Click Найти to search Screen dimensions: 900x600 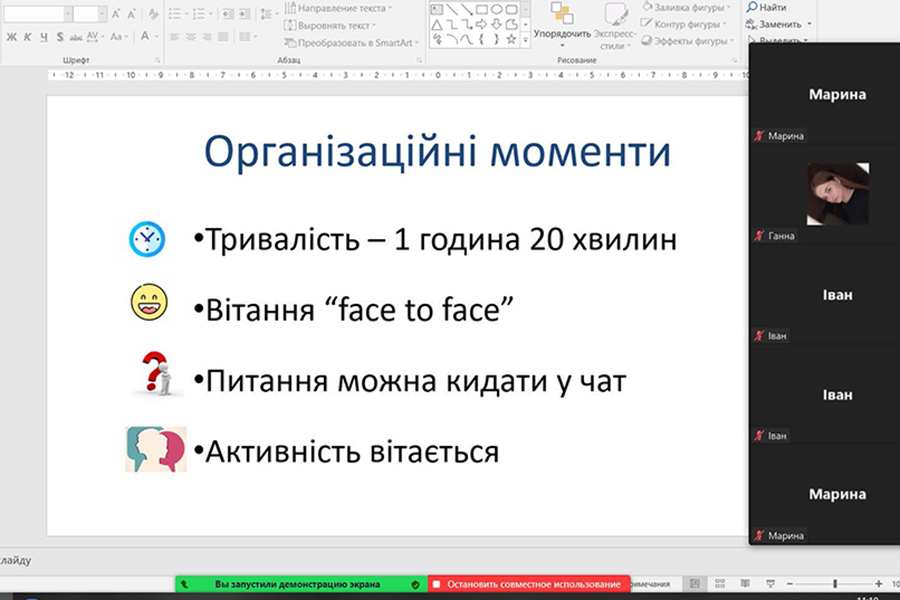766,7
